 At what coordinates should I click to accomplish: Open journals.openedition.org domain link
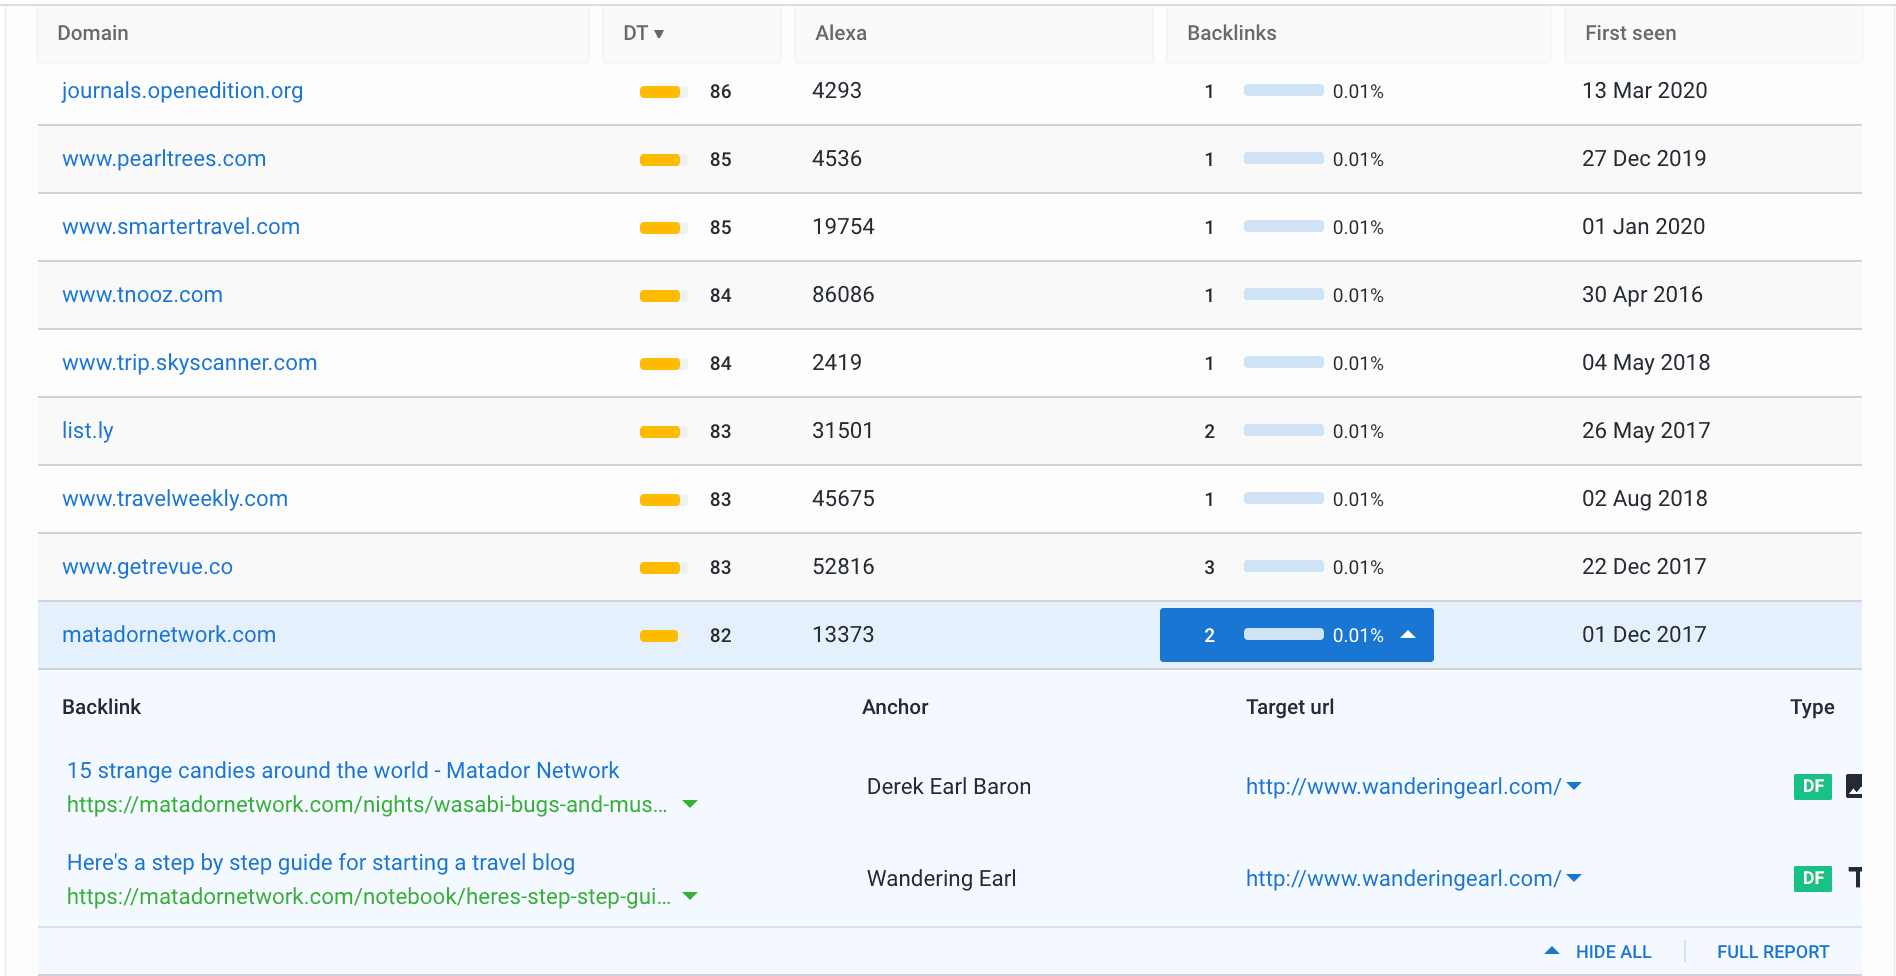pos(182,91)
